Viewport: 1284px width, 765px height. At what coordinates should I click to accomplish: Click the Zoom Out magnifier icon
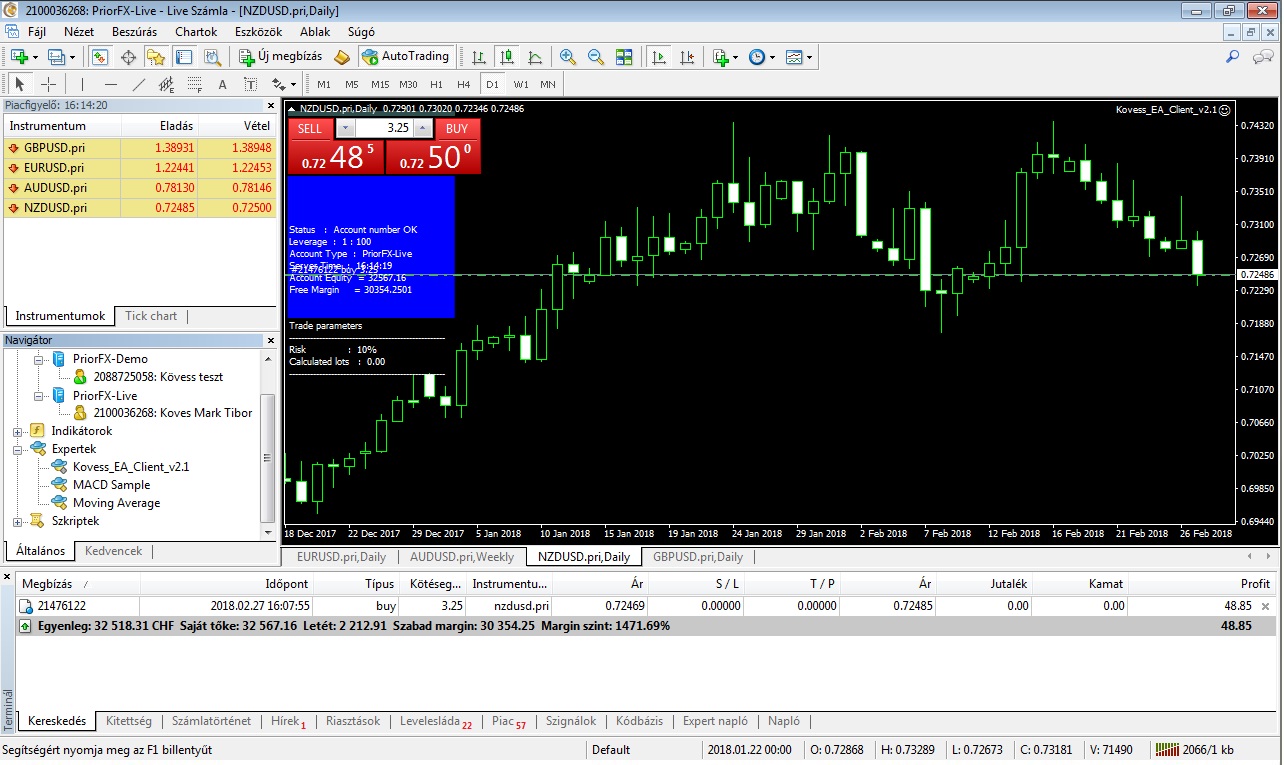(596, 57)
